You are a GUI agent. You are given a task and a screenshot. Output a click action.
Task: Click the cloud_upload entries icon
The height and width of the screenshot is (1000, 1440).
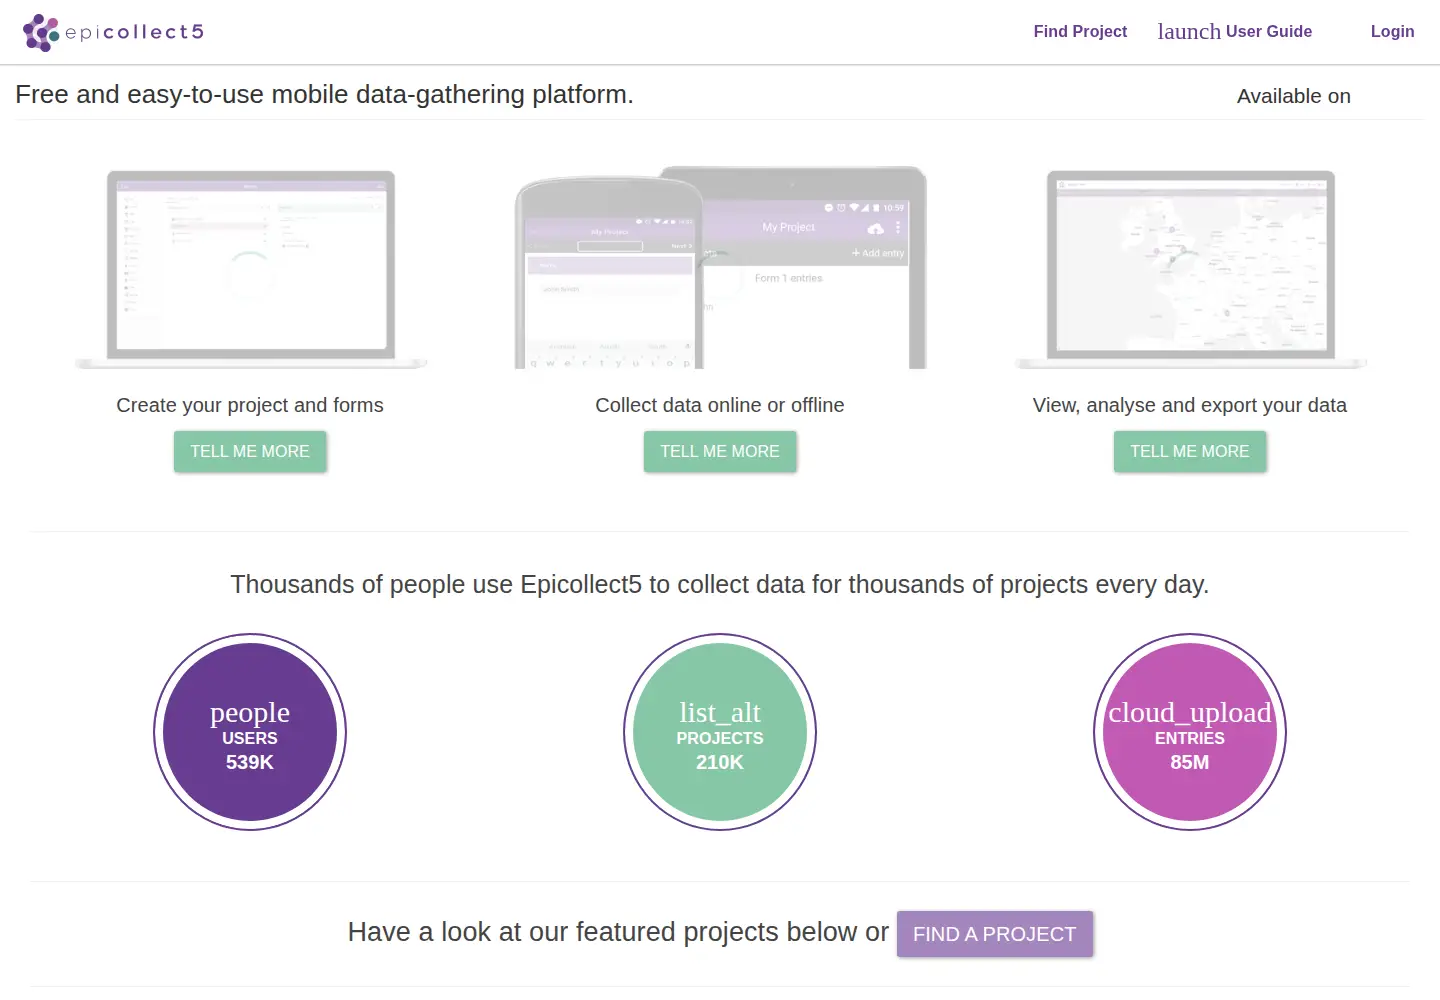[x=1190, y=713]
